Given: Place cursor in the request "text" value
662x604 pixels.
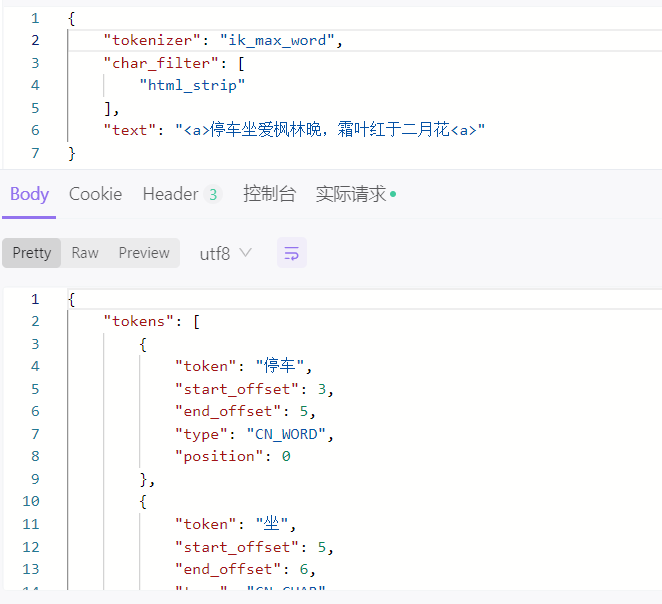Looking at the screenshot, I should (330, 130).
